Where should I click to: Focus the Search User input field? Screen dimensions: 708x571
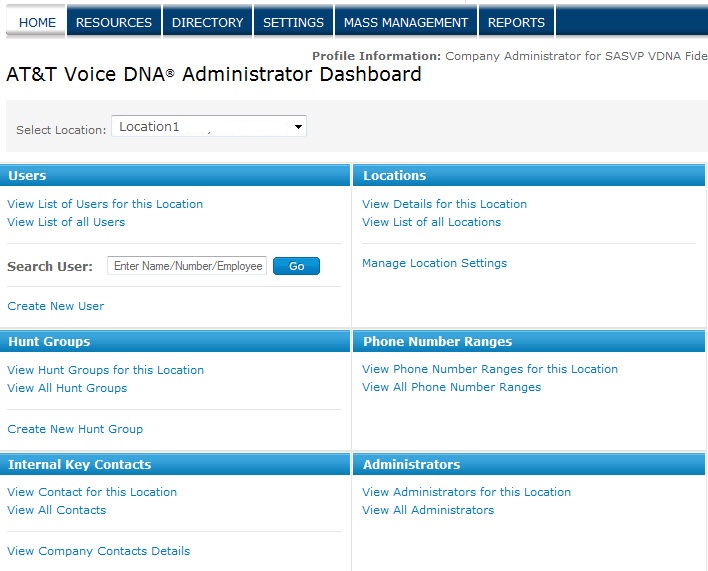187,266
